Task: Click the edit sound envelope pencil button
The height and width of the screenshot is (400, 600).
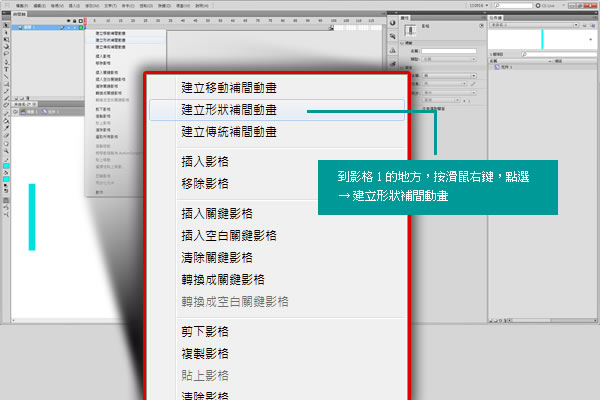Action: [473, 84]
